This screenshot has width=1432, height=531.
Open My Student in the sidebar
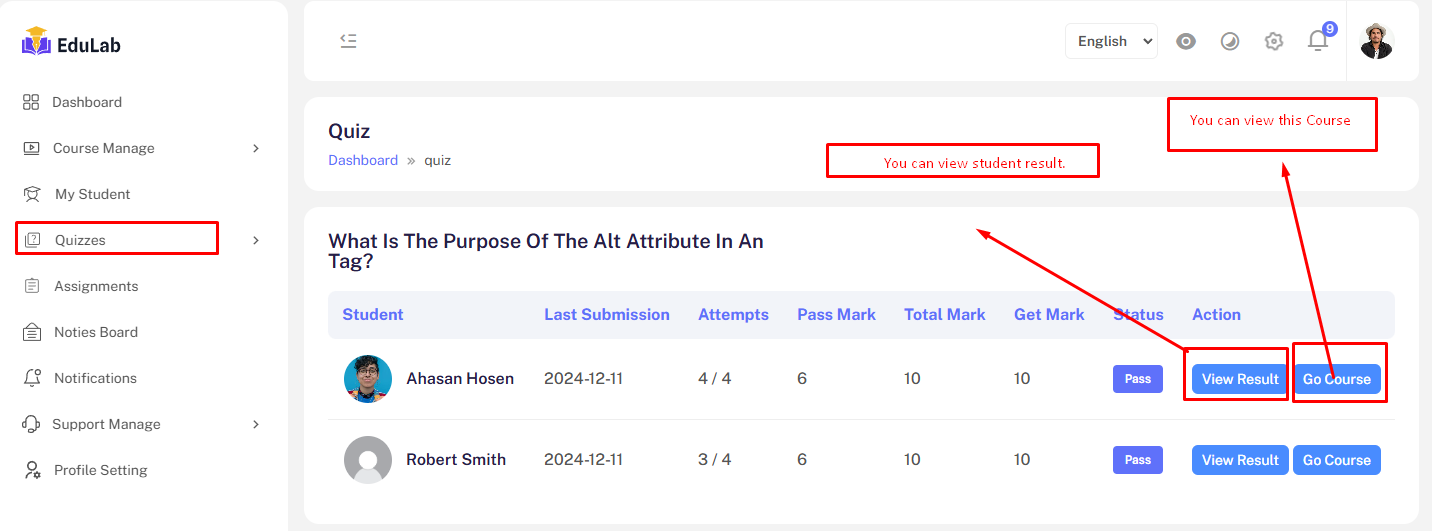click(x=92, y=194)
